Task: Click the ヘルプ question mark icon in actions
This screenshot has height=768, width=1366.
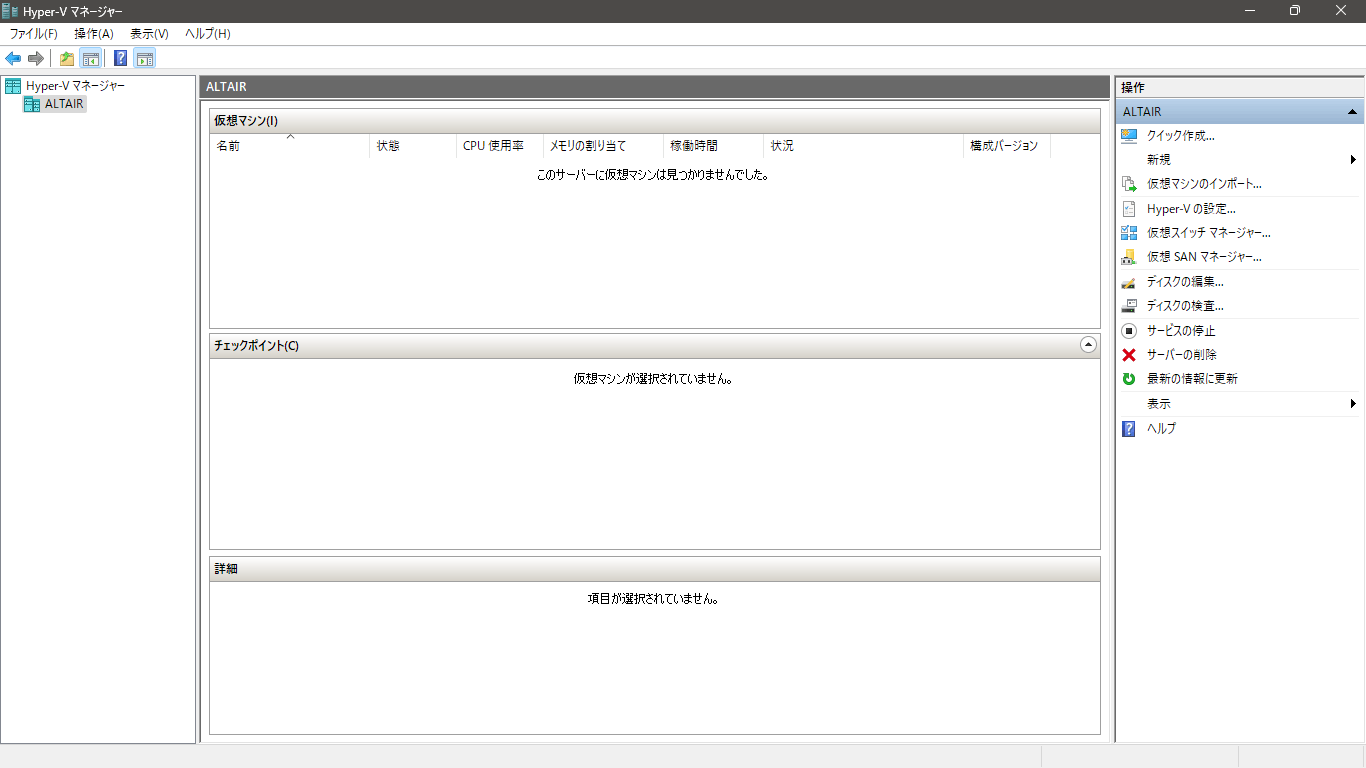Action: pos(1129,428)
